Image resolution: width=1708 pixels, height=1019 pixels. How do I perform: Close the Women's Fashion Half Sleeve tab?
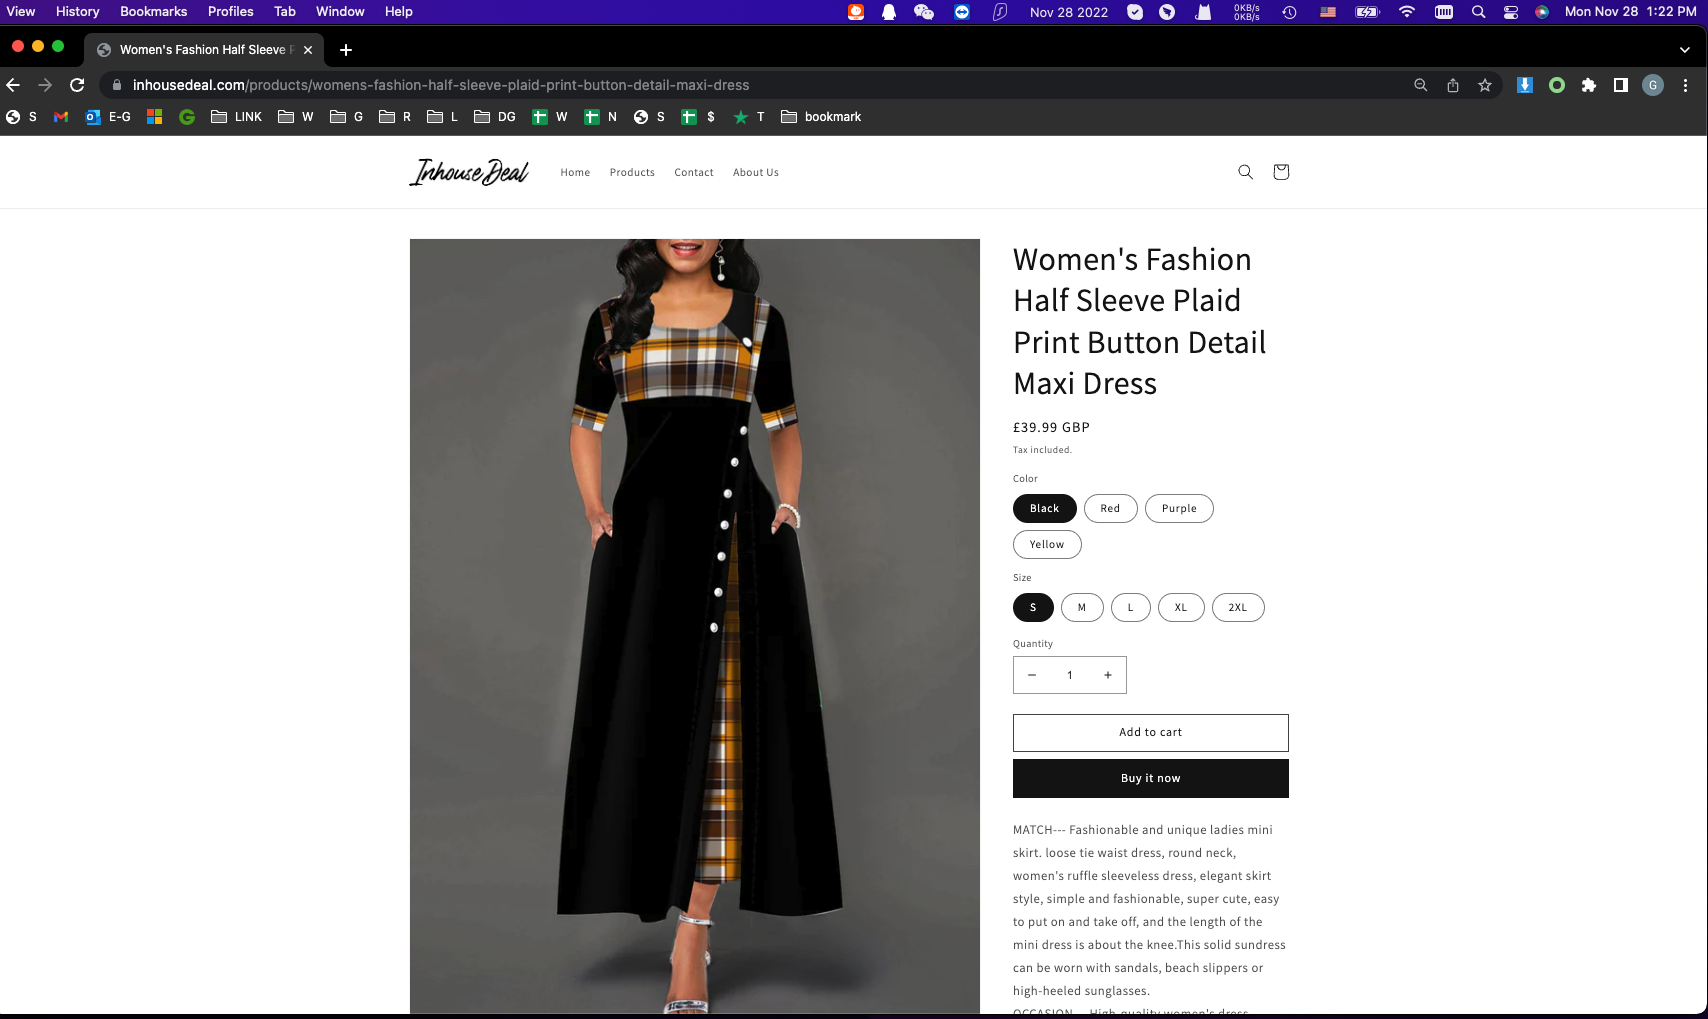308,50
